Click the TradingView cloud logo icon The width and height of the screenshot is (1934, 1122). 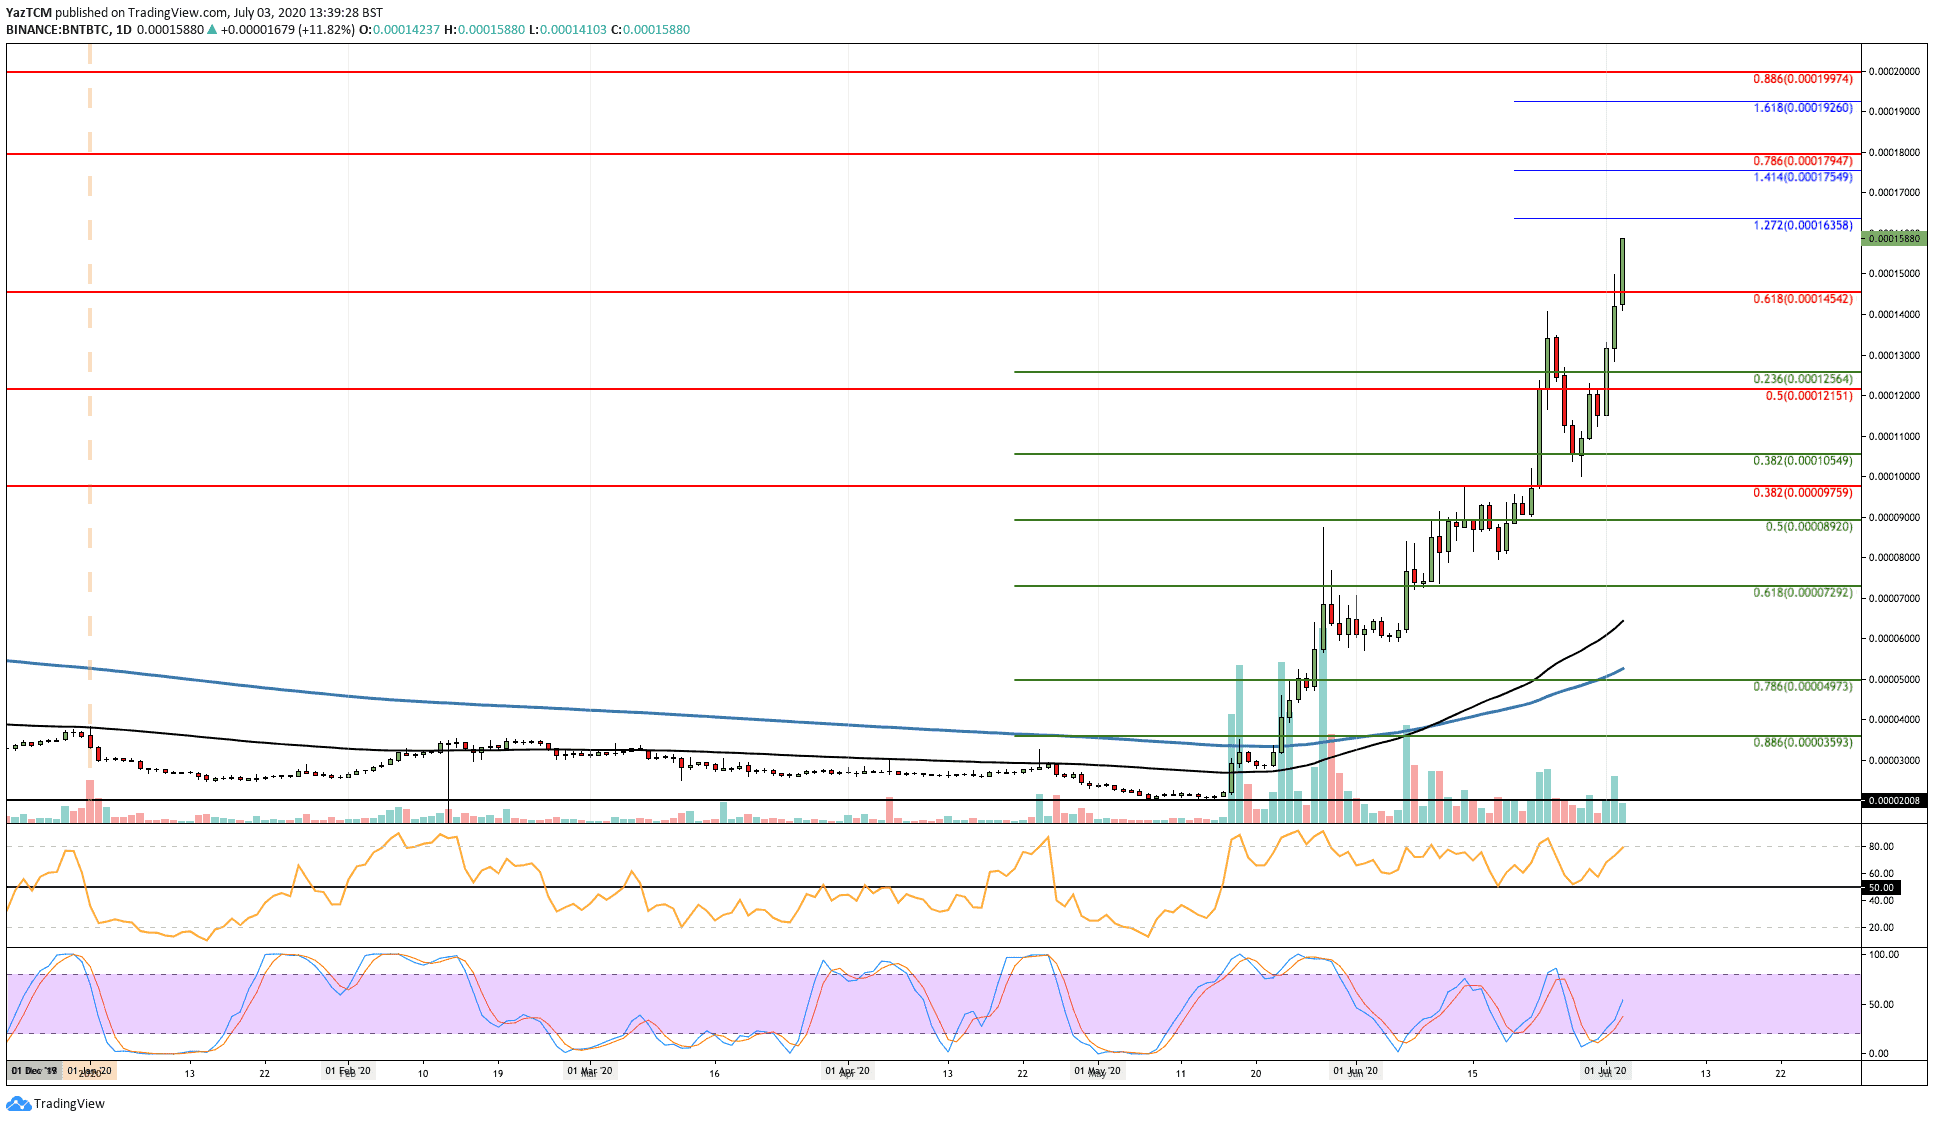click(18, 1104)
